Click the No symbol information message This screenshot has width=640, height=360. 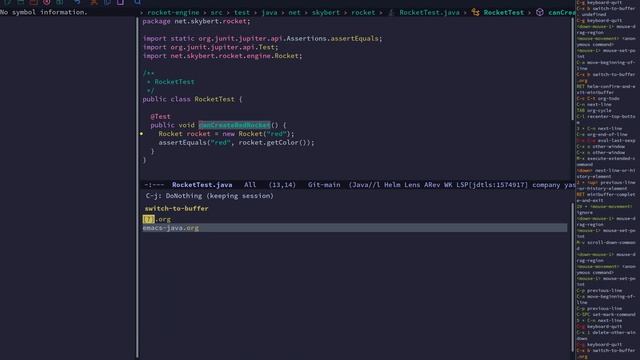click(44, 12)
